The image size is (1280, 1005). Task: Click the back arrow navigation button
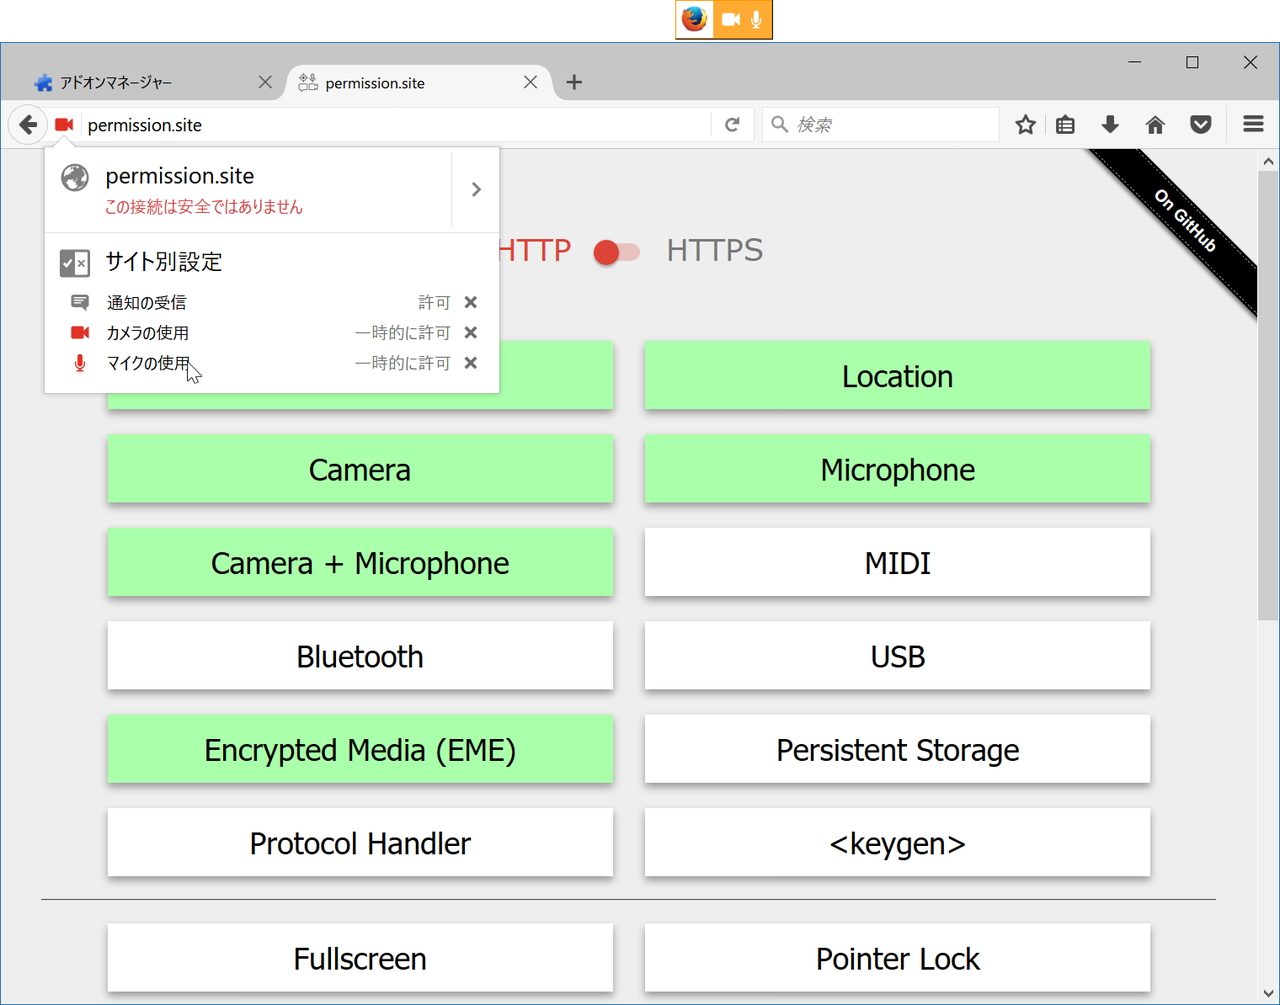28,125
